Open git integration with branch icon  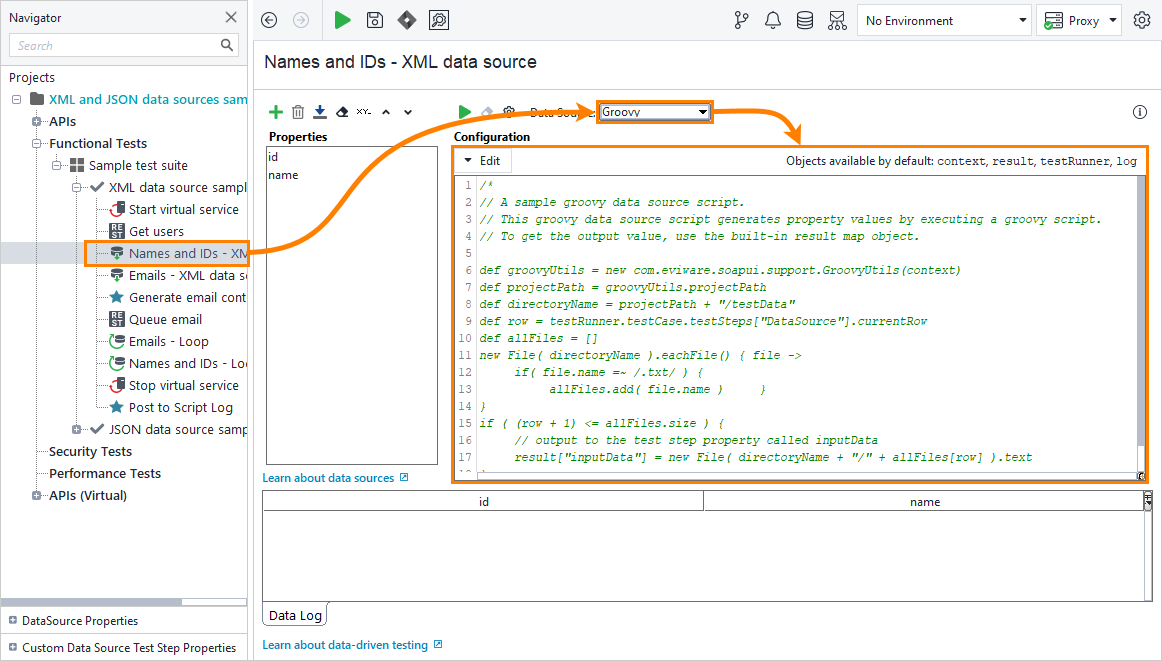(x=741, y=20)
